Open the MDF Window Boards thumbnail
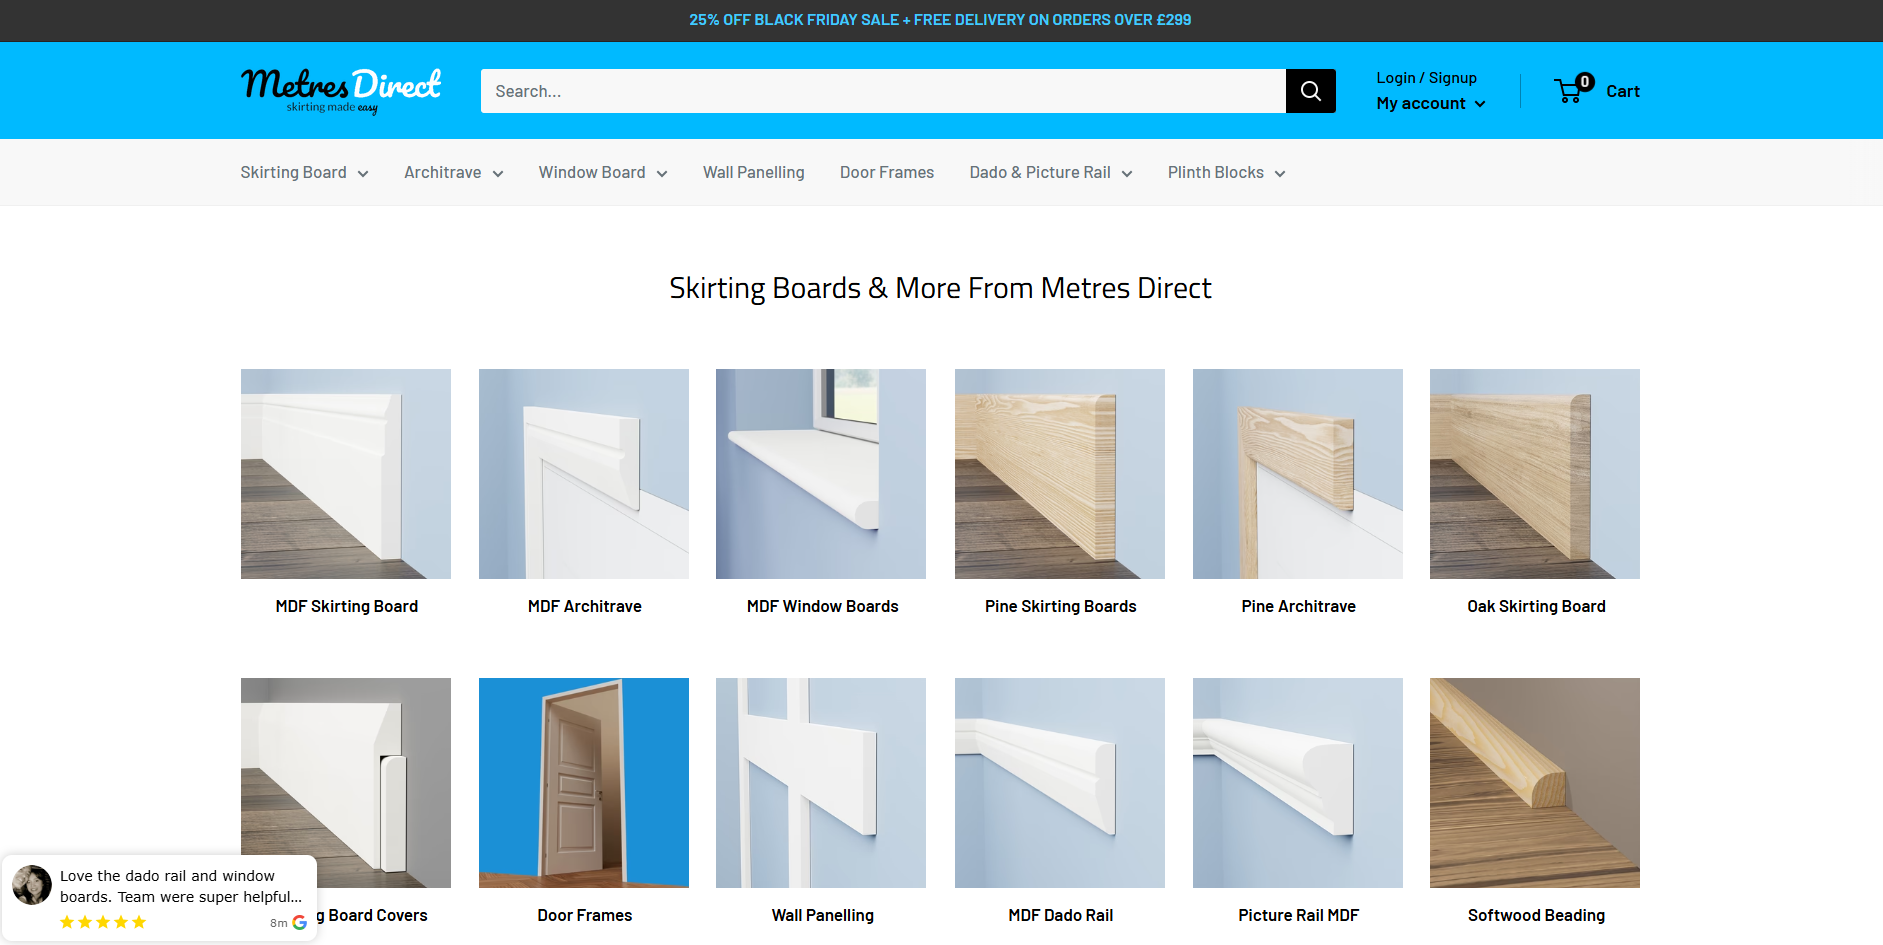 point(821,474)
